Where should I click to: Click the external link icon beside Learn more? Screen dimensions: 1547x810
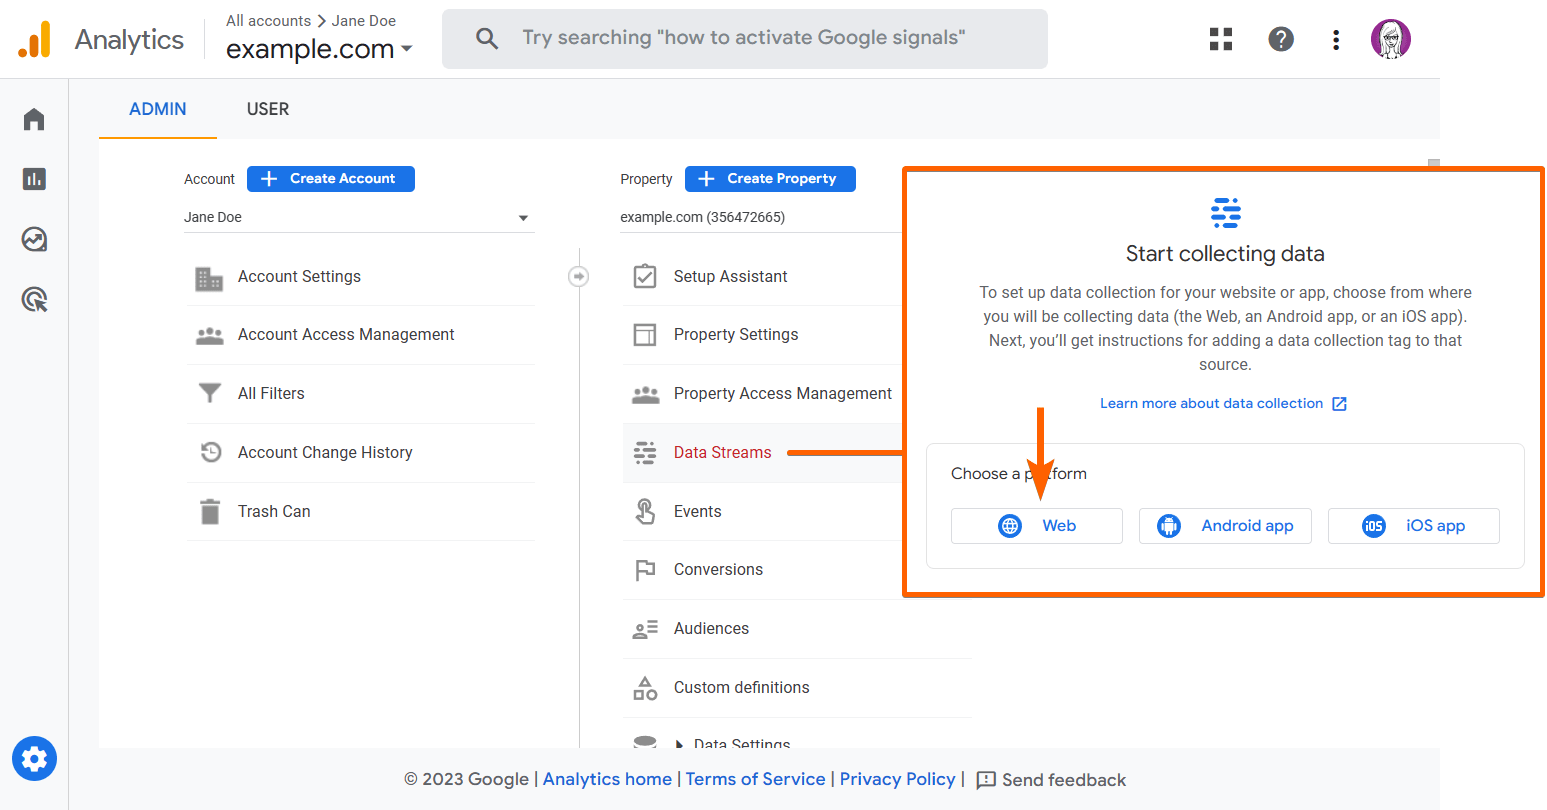click(x=1339, y=404)
